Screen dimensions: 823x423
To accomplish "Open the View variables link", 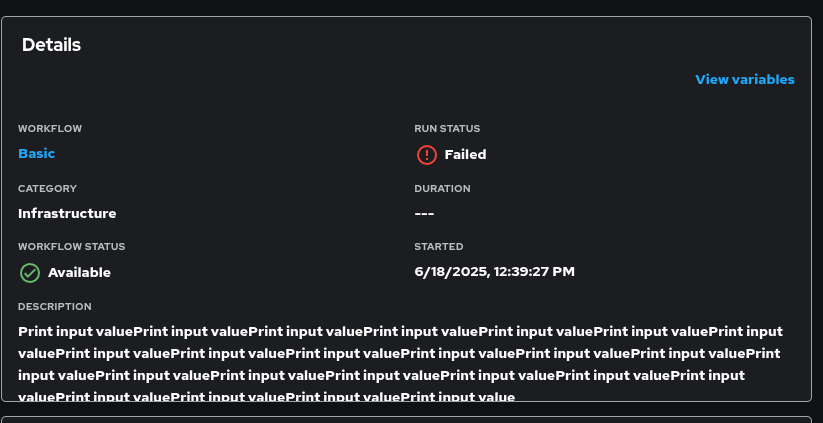I will (x=745, y=79).
